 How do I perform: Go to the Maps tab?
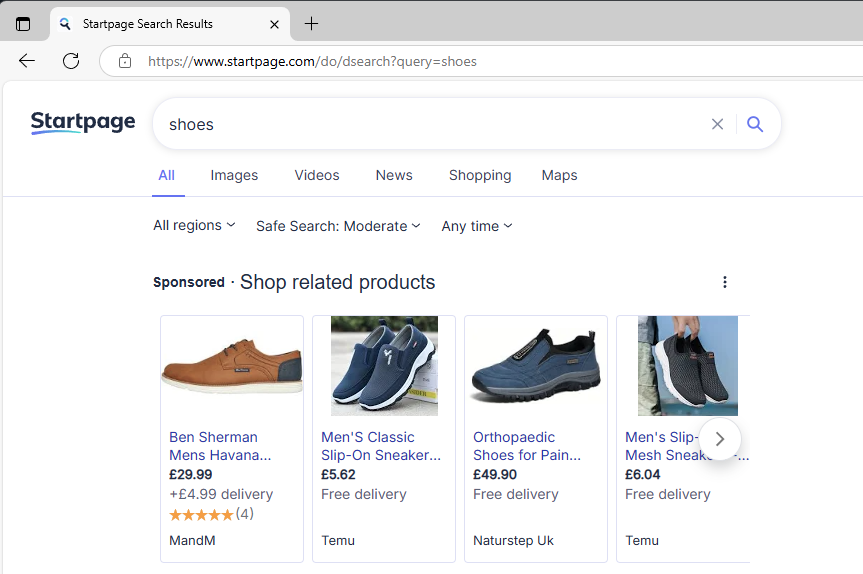559,175
